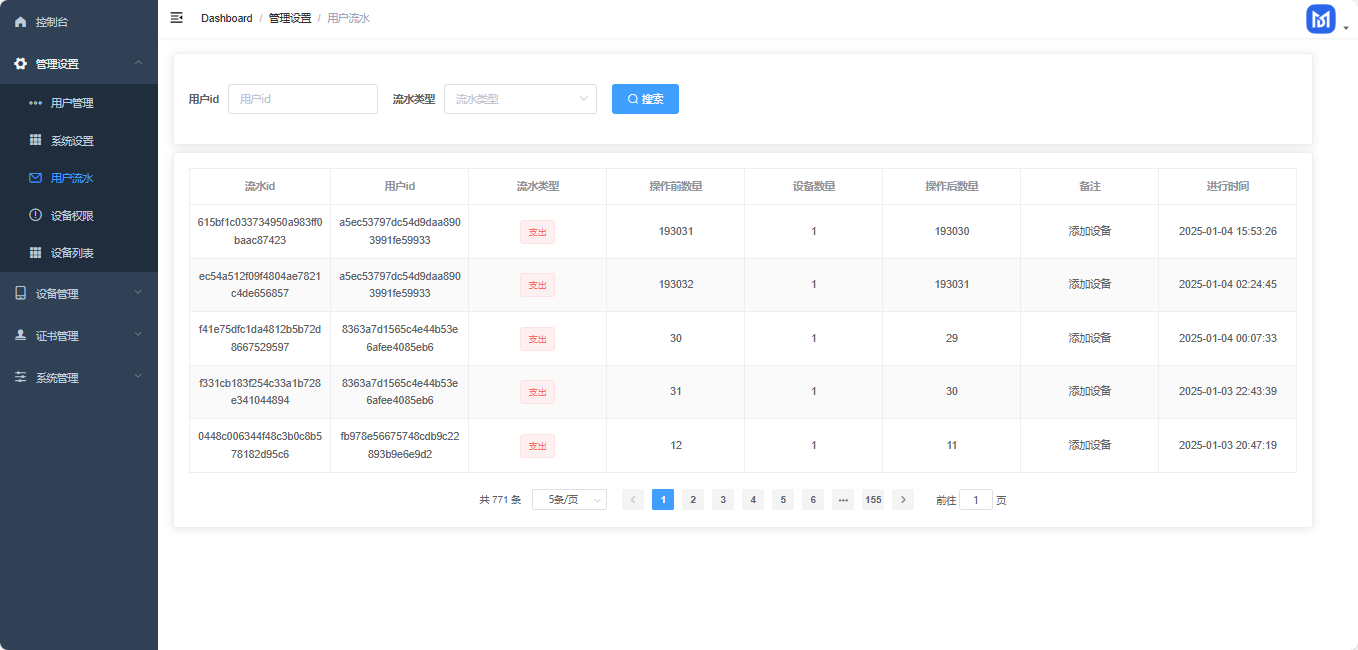The width and height of the screenshot is (1358, 650).
Task: Click the person icon beside 证书管理
Action: pyautogui.click(x=20, y=336)
